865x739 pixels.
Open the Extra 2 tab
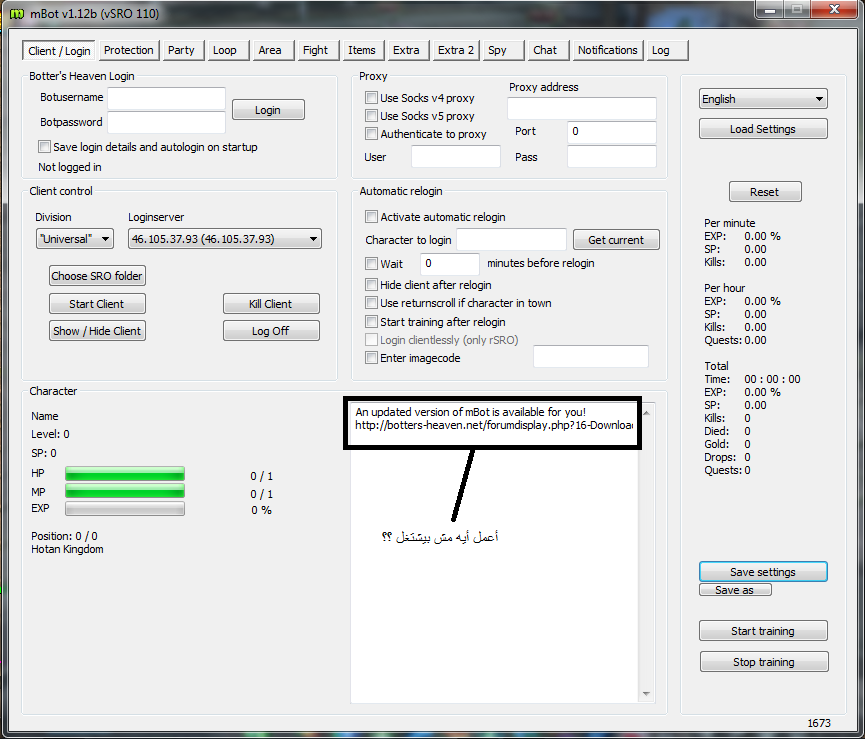456,50
